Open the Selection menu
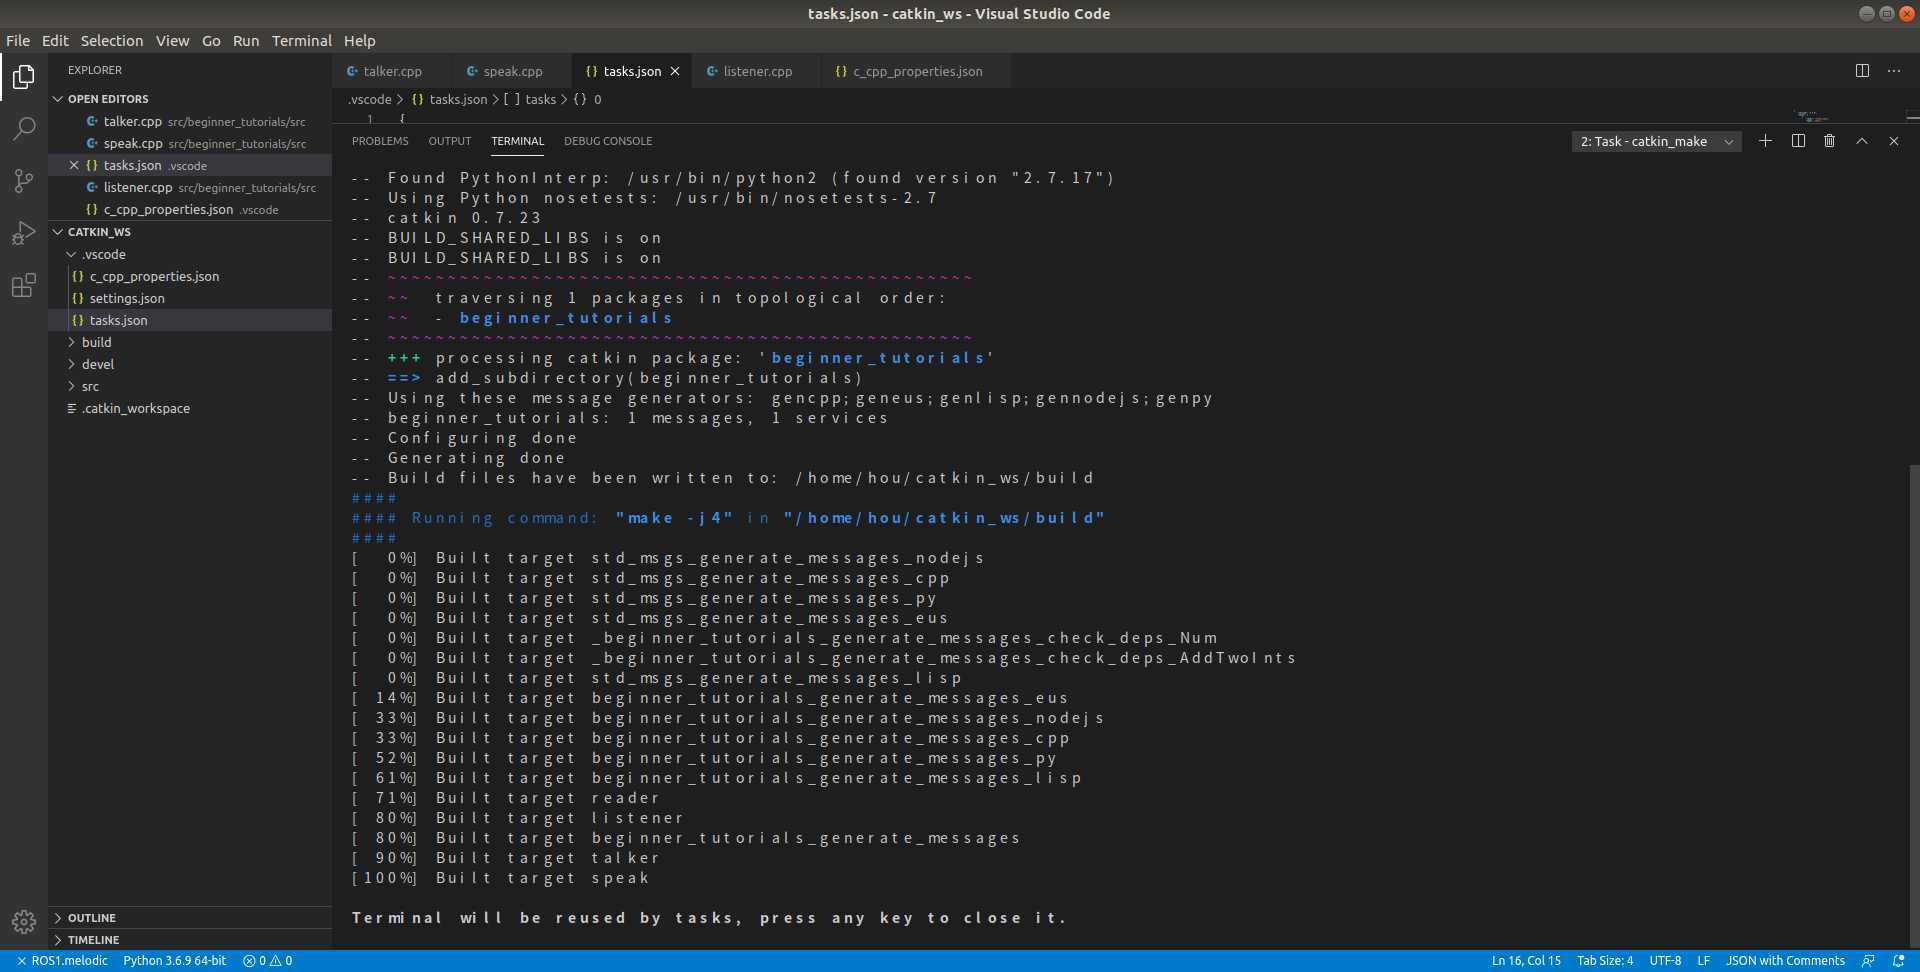1920x972 pixels. click(x=112, y=41)
